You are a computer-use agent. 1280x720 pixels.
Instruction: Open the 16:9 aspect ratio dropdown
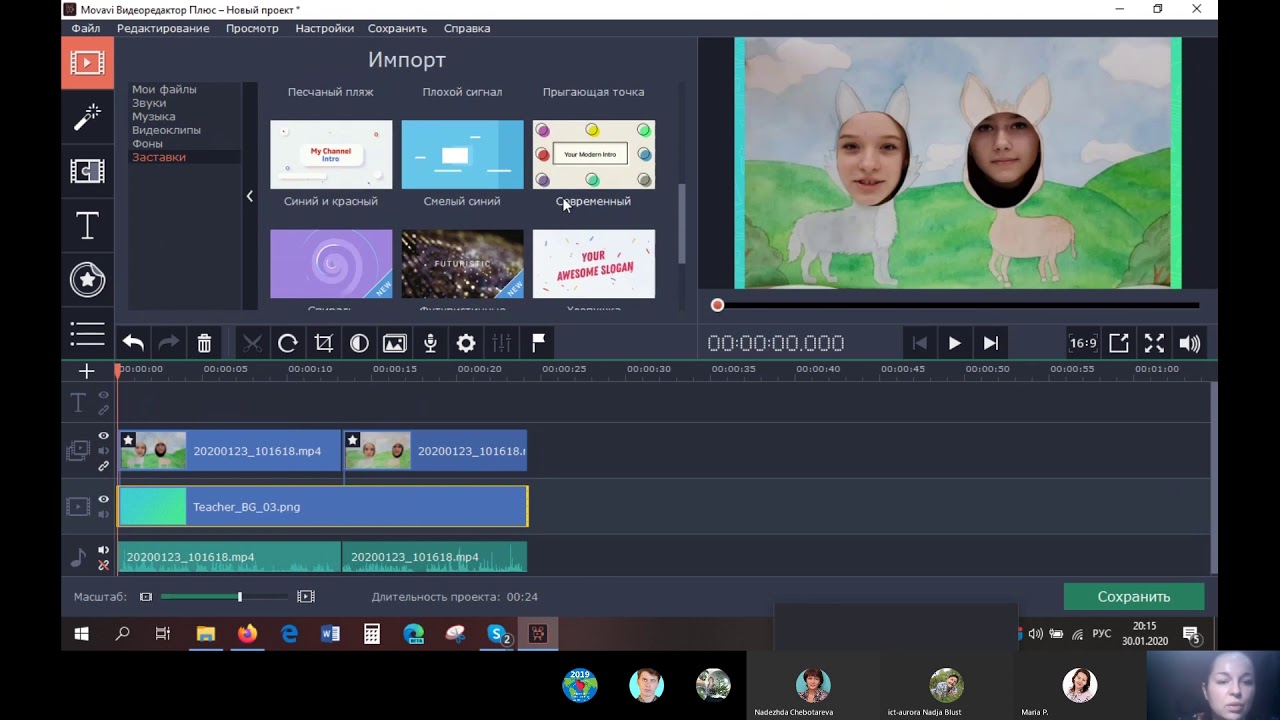click(1083, 343)
